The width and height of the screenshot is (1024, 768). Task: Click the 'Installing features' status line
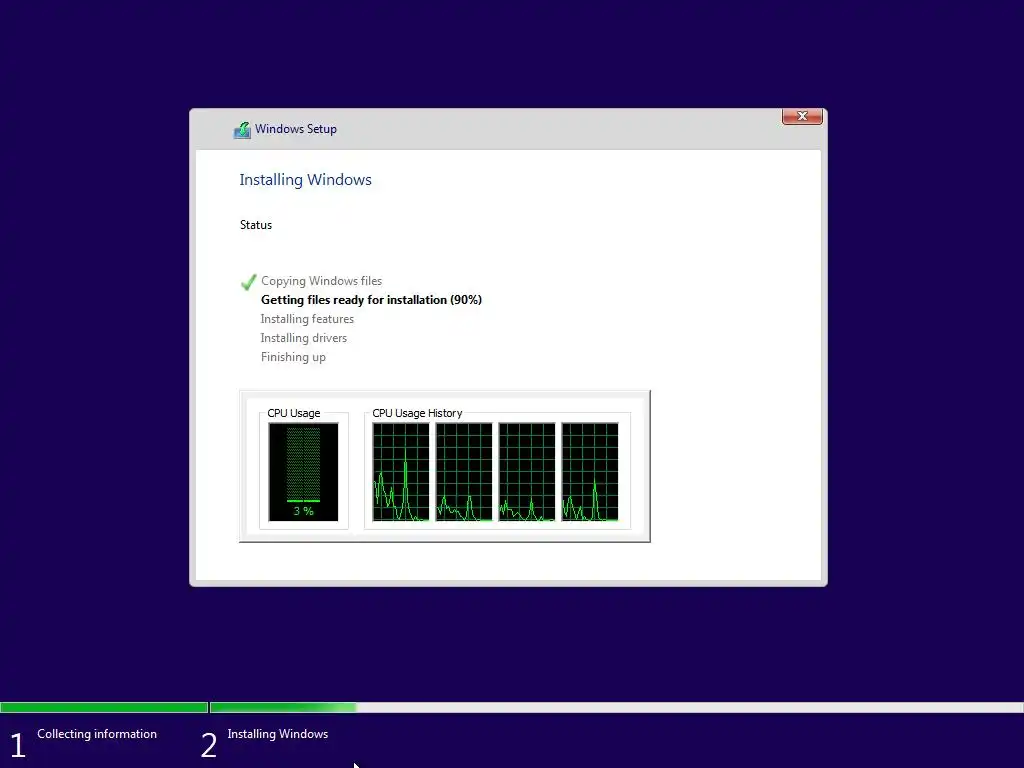tap(307, 319)
